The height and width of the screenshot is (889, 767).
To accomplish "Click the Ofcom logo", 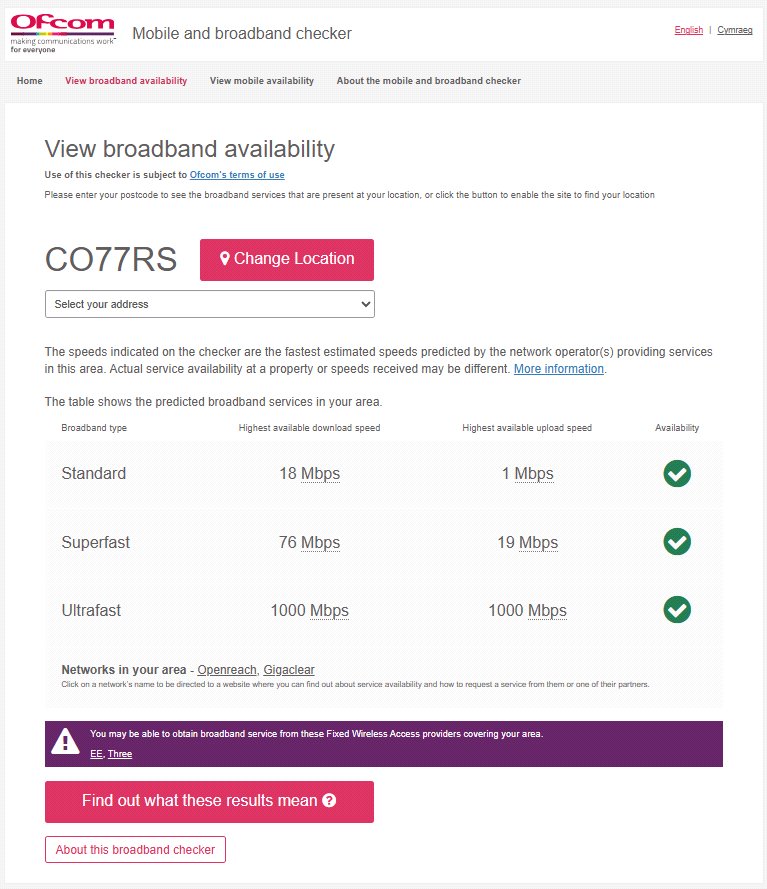I will click(x=63, y=34).
